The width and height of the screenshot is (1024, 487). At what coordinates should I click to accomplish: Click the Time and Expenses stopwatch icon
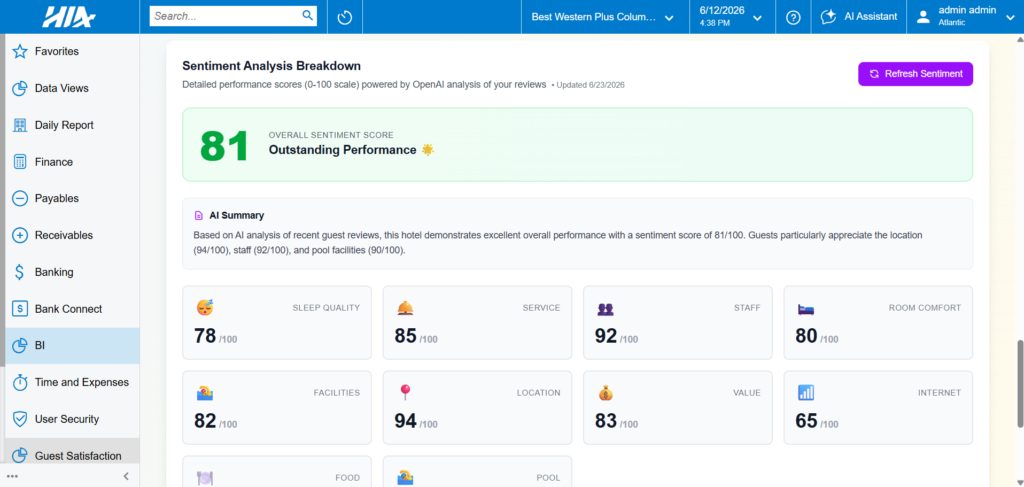tap(20, 383)
